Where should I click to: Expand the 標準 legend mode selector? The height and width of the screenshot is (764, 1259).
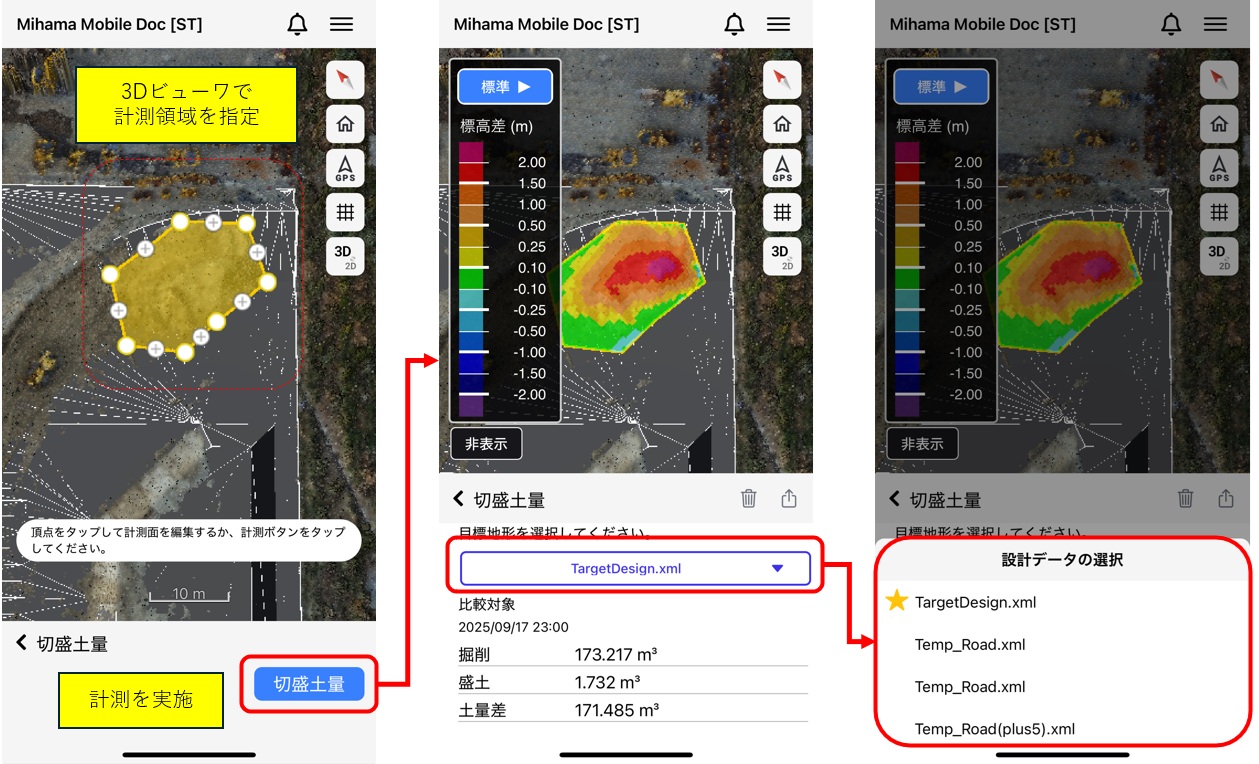click(x=506, y=87)
